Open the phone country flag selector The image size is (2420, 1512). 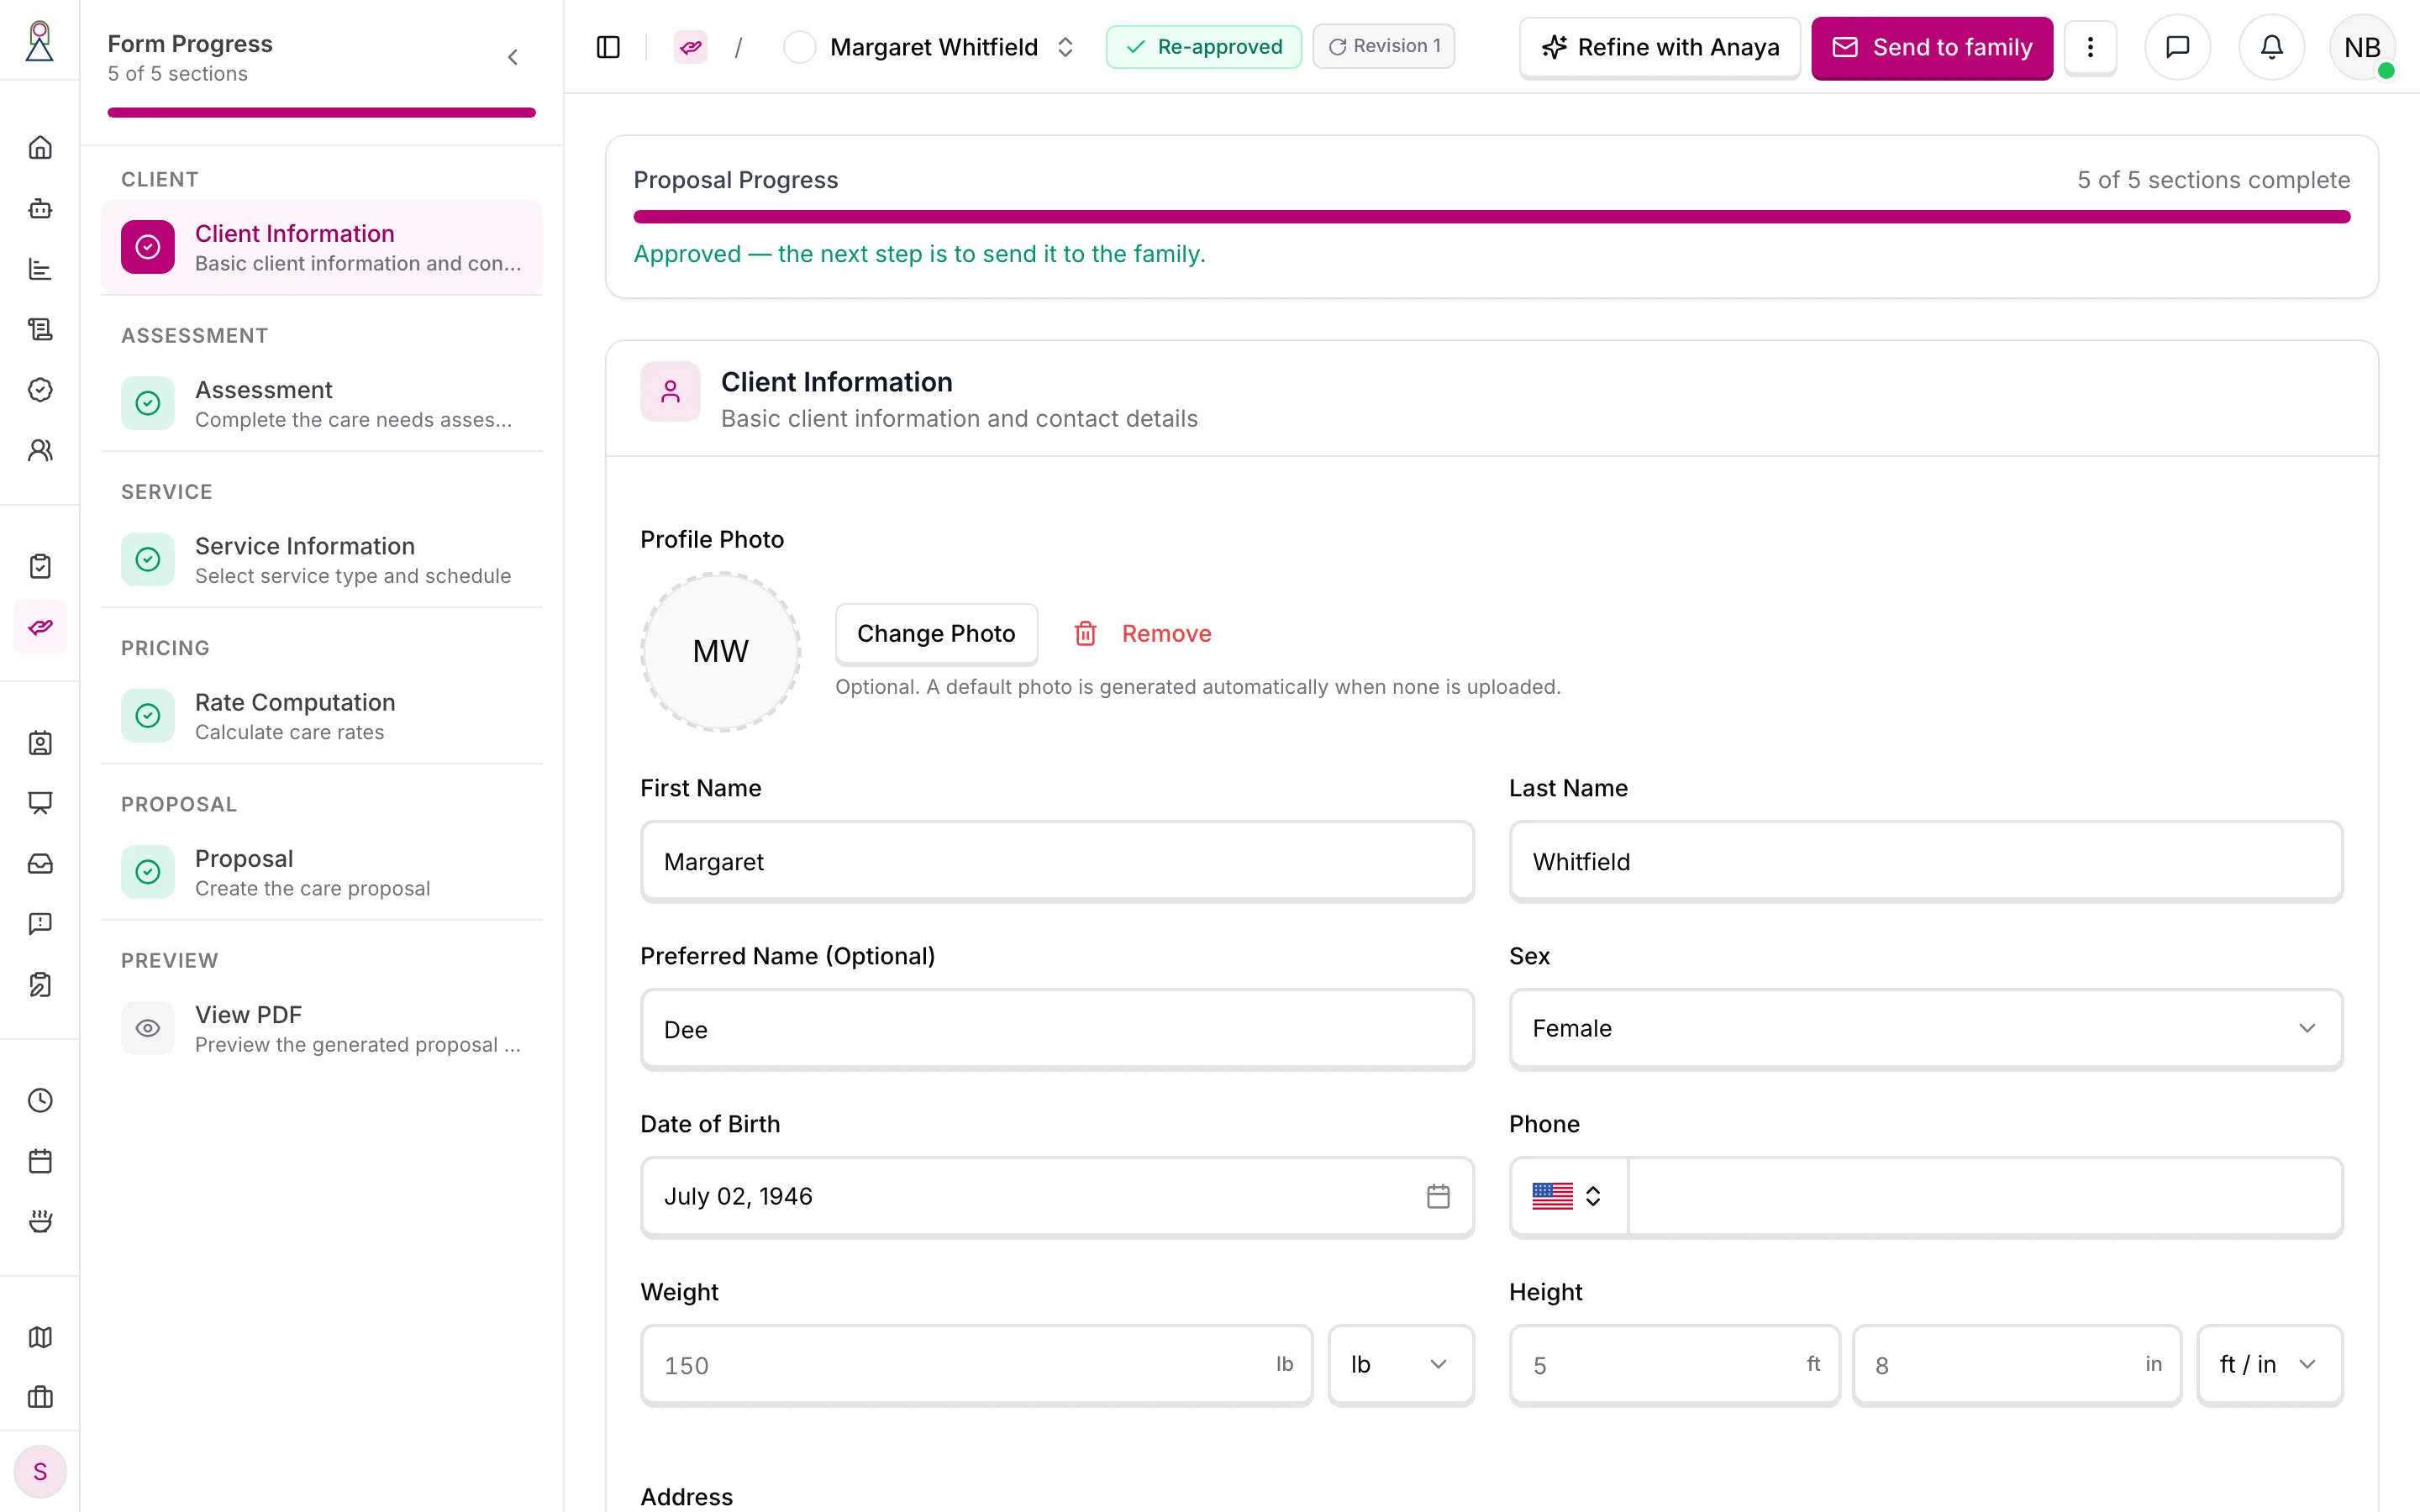click(1568, 1196)
